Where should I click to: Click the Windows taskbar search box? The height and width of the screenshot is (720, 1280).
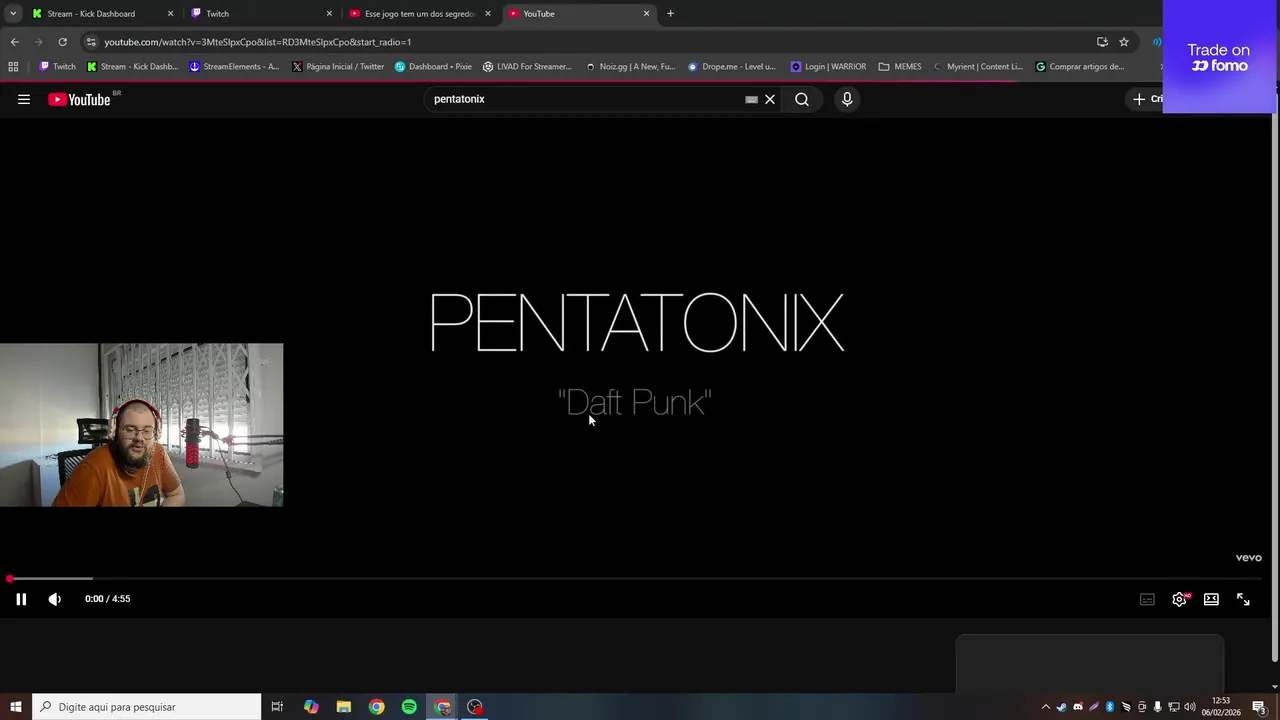click(x=146, y=707)
